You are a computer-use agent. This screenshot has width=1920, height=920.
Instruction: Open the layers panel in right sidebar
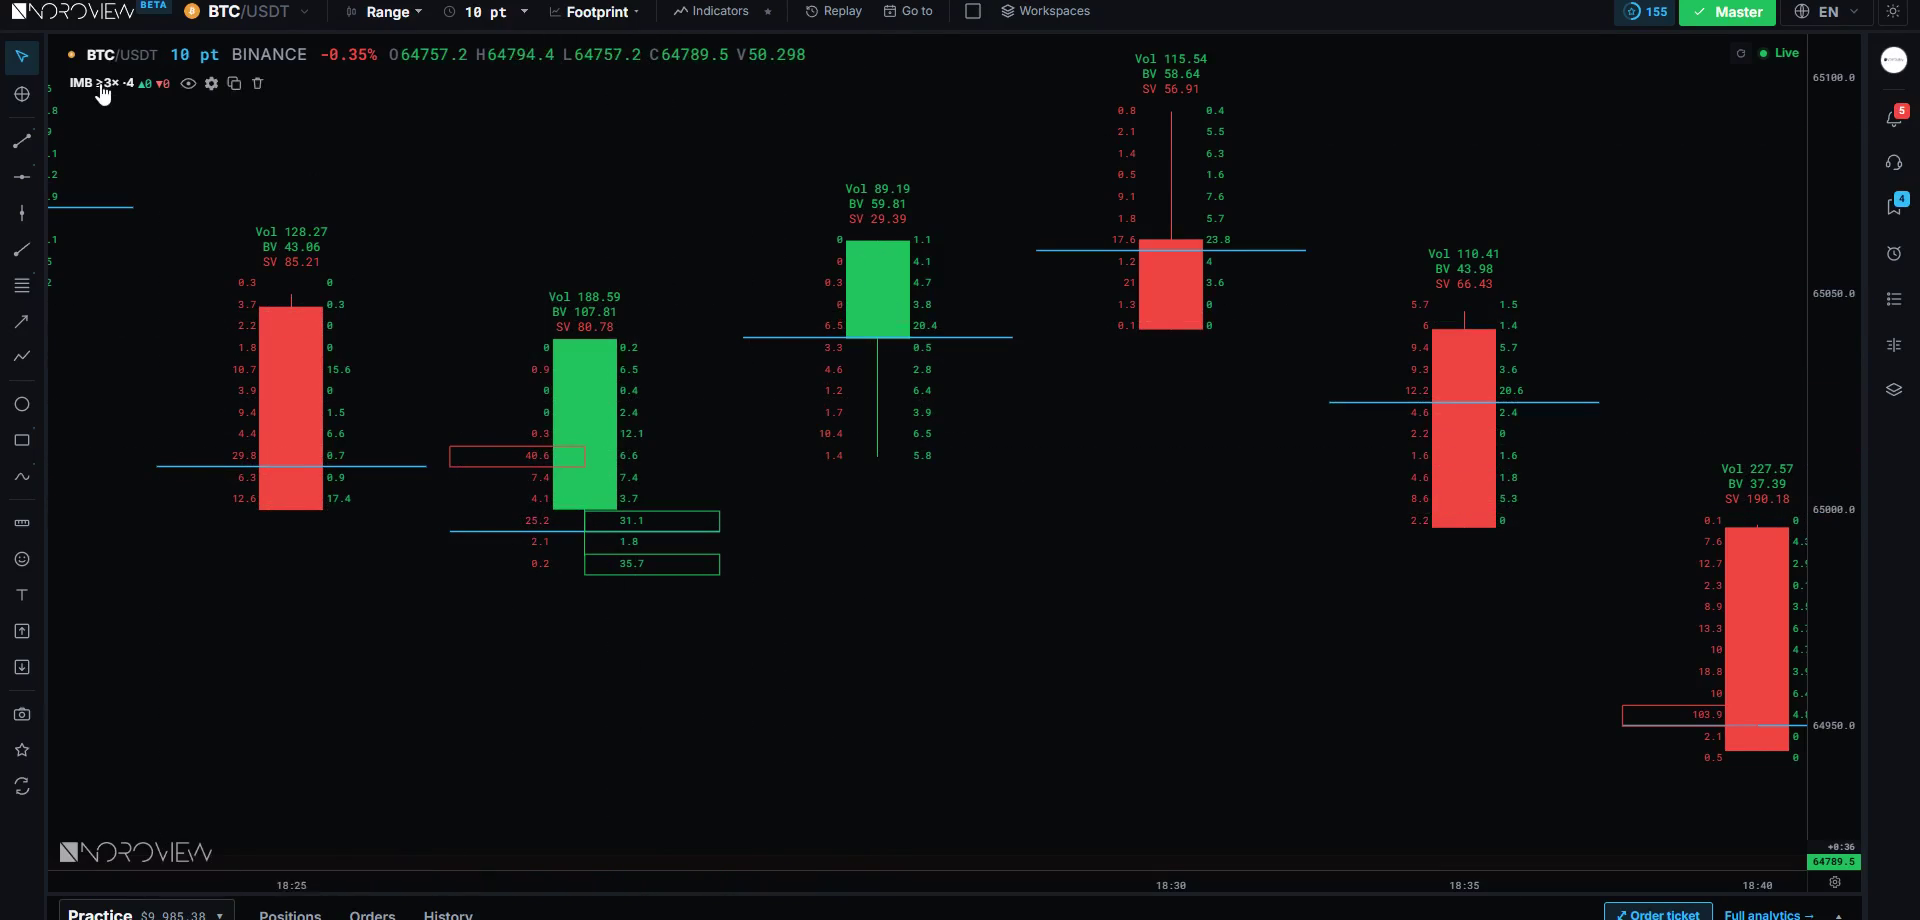(x=1894, y=389)
